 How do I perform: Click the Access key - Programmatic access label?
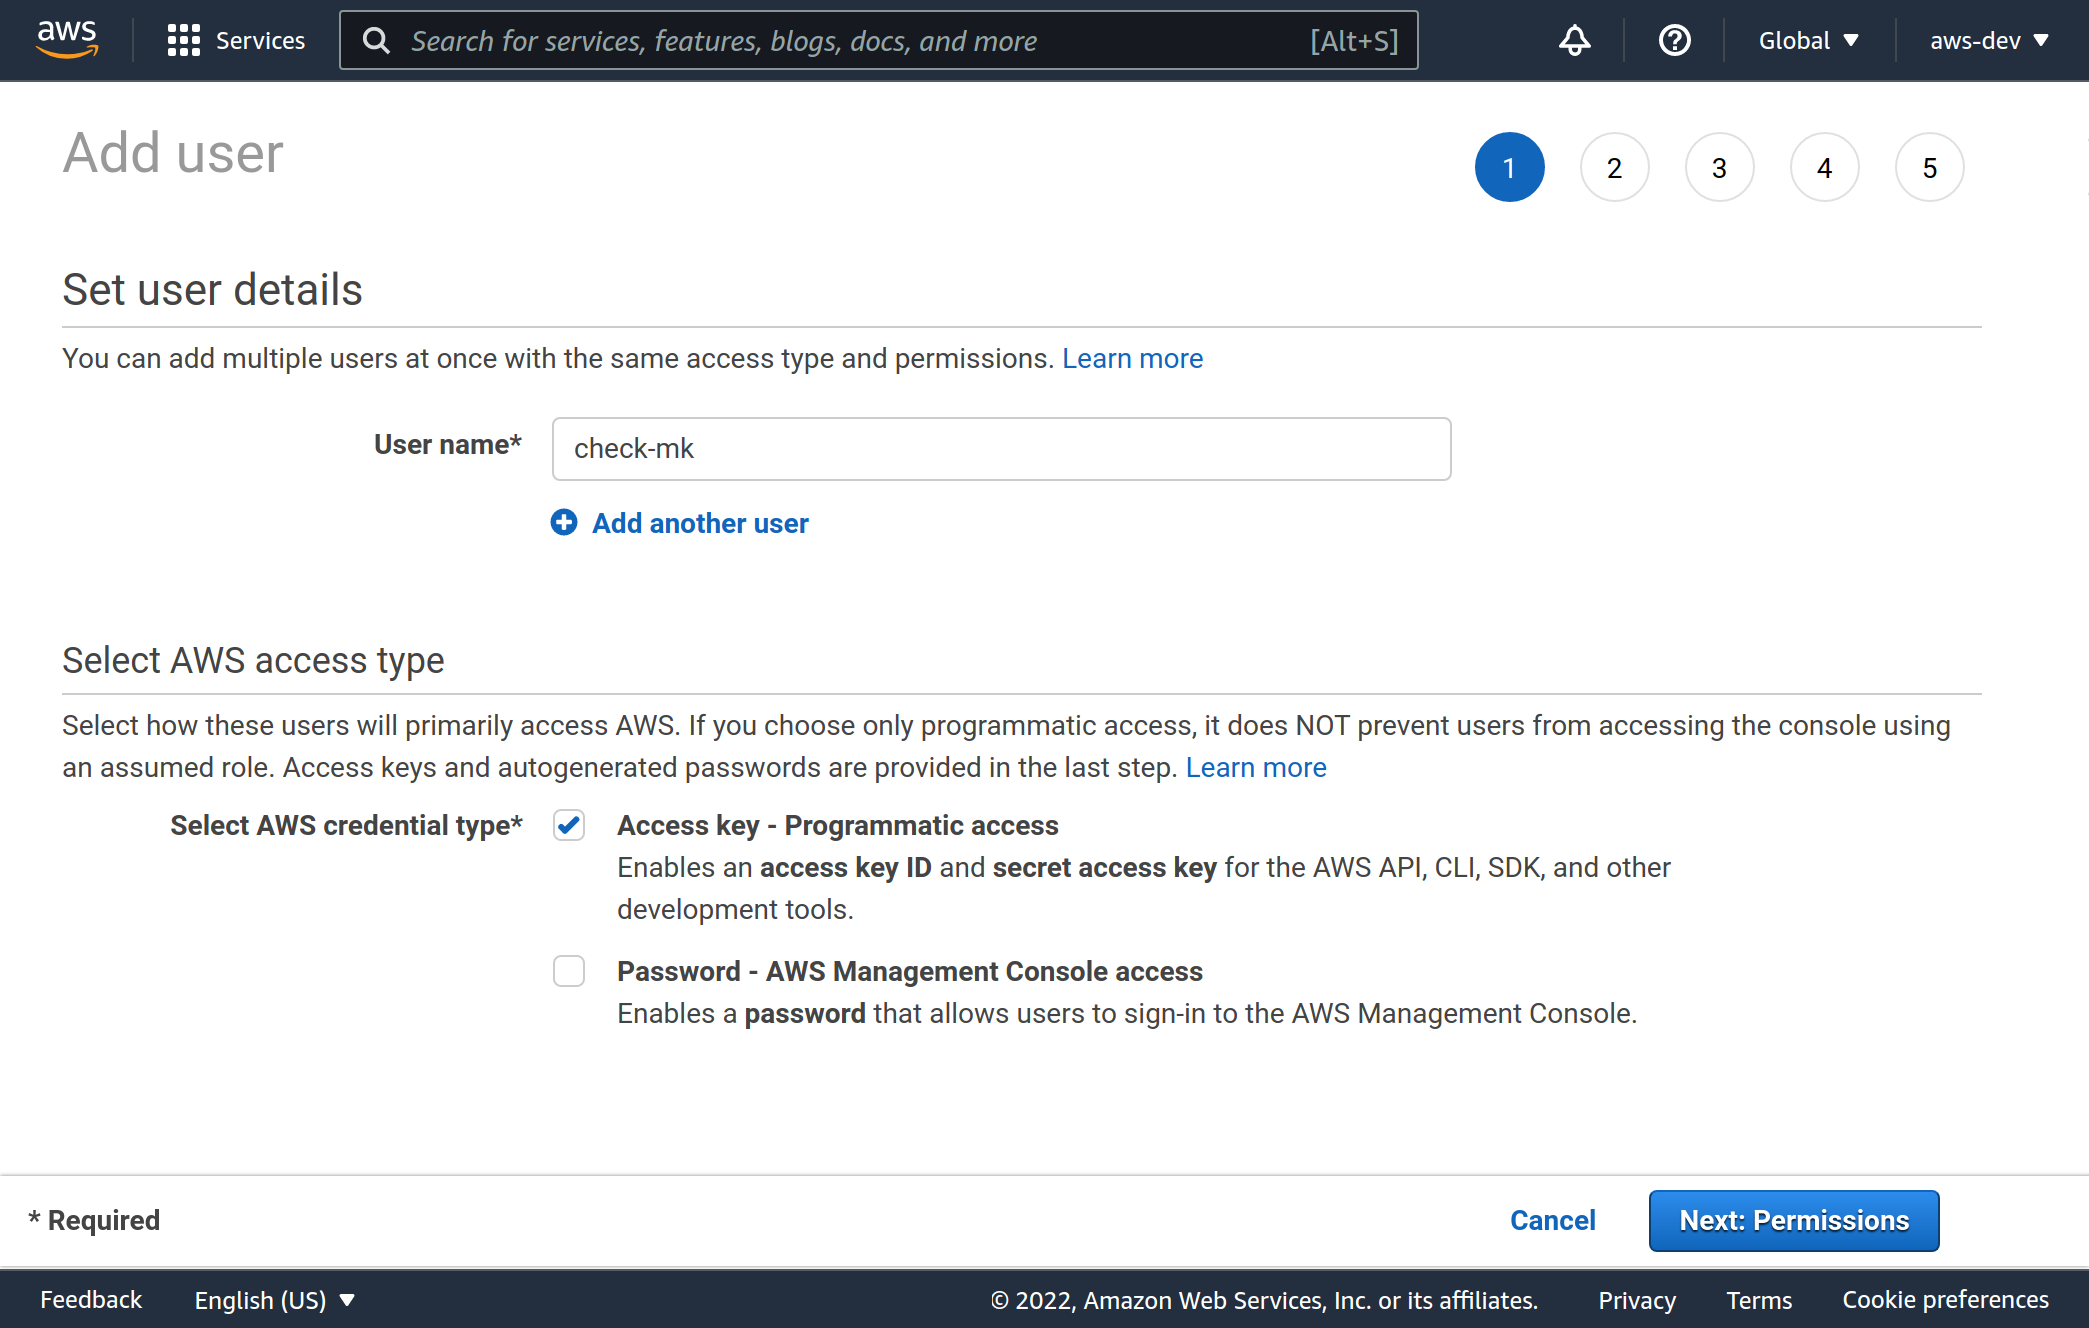[837, 825]
